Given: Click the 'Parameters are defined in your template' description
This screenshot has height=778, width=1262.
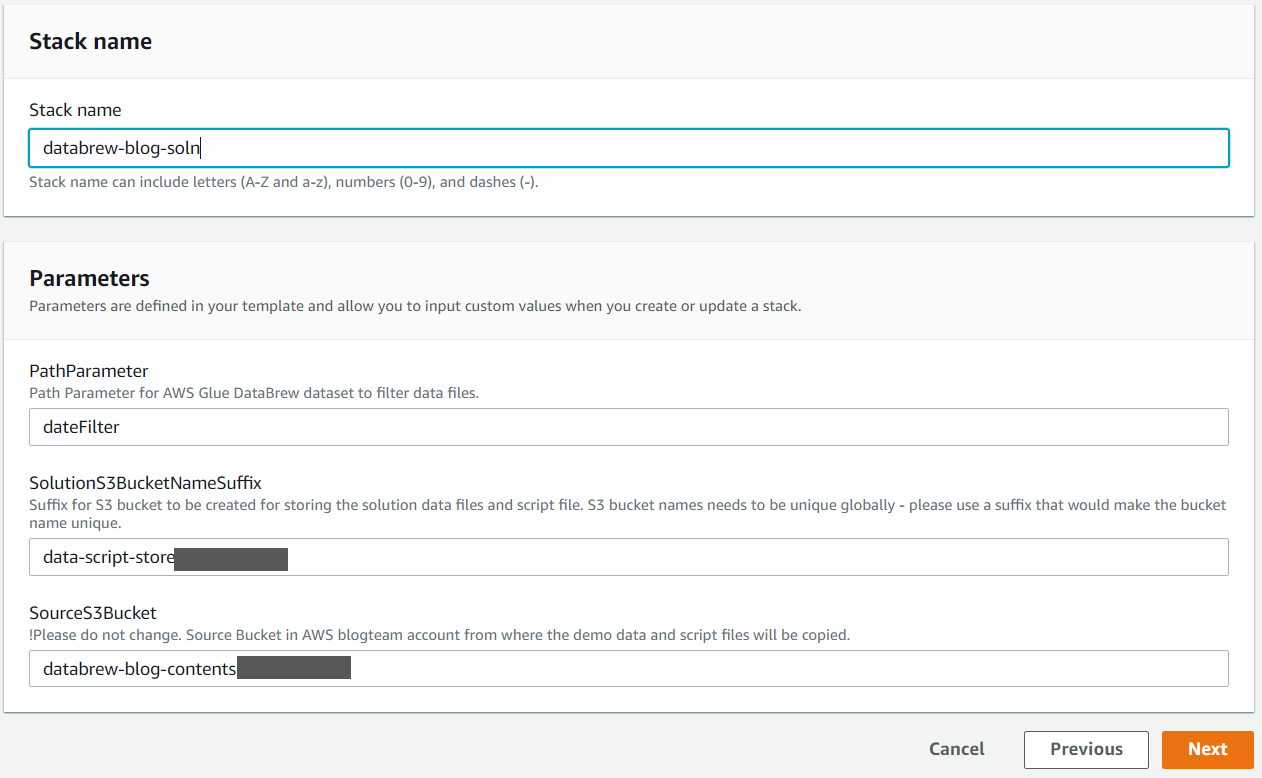Looking at the screenshot, I should click(415, 306).
